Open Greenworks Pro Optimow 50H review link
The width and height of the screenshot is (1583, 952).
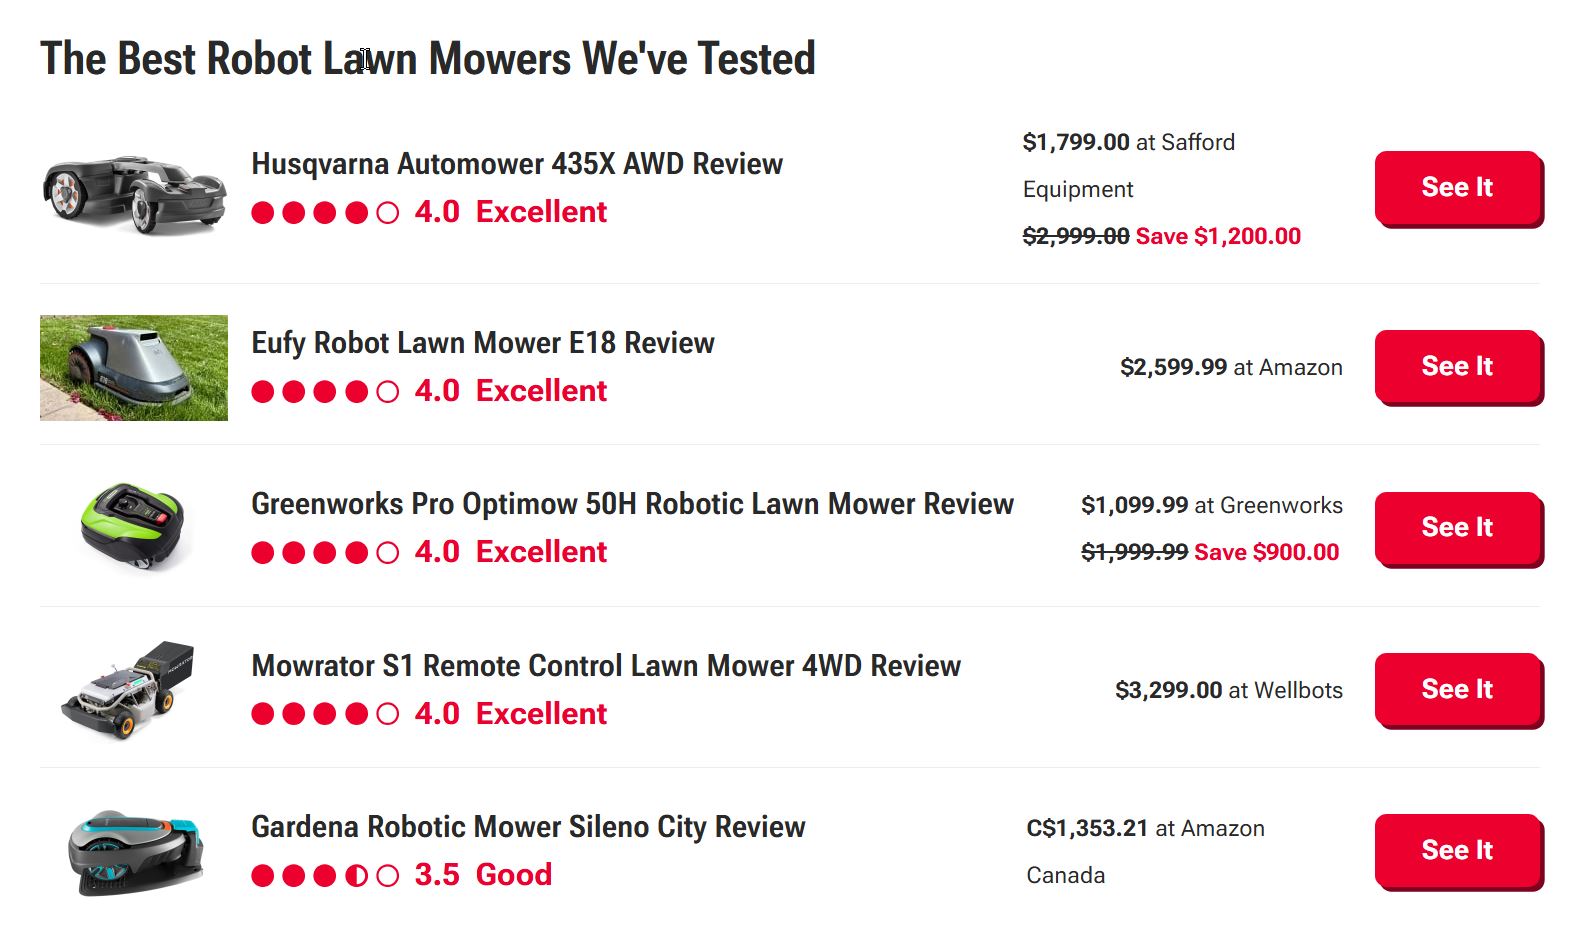(632, 504)
